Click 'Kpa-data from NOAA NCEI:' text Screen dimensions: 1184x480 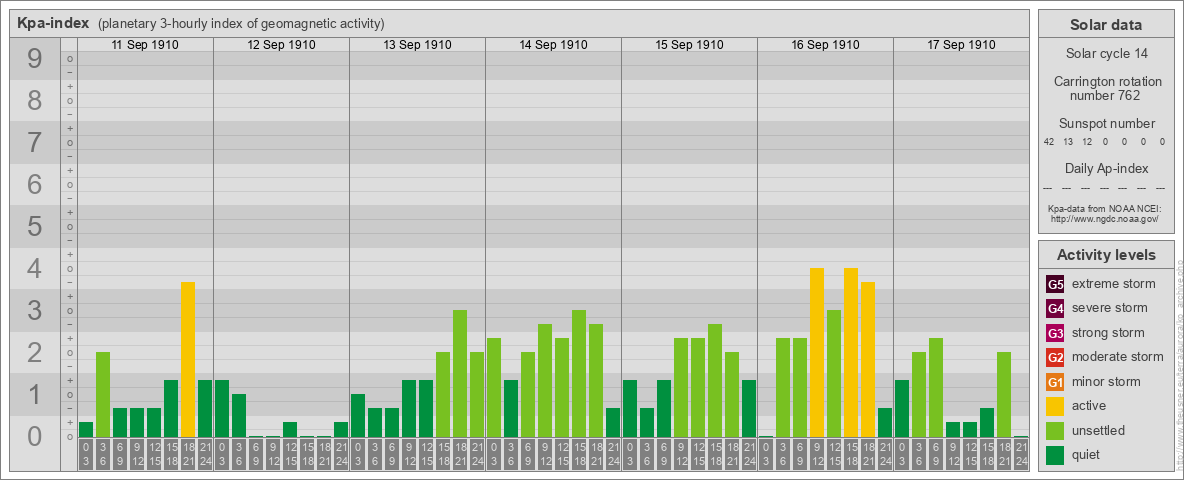pyautogui.click(x=1105, y=208)
